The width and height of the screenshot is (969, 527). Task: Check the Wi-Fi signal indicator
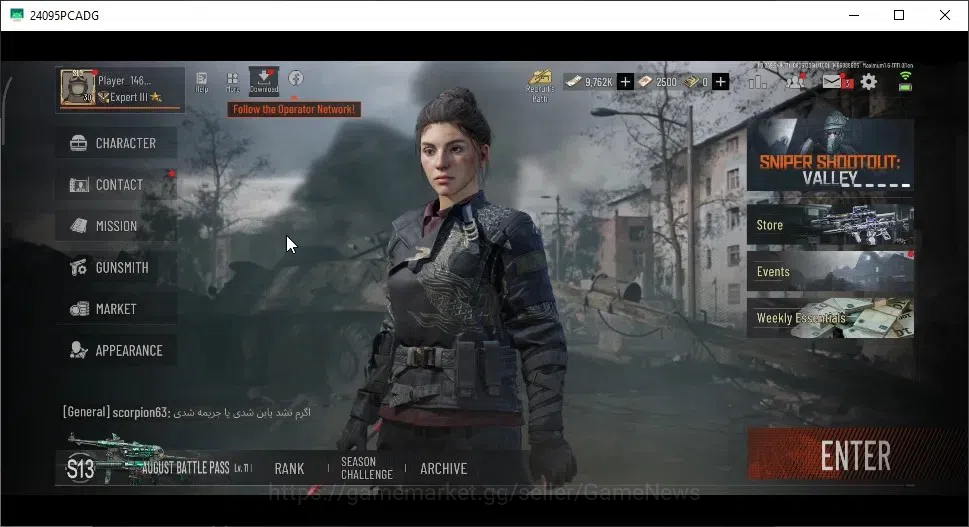[x=905, y=76]
